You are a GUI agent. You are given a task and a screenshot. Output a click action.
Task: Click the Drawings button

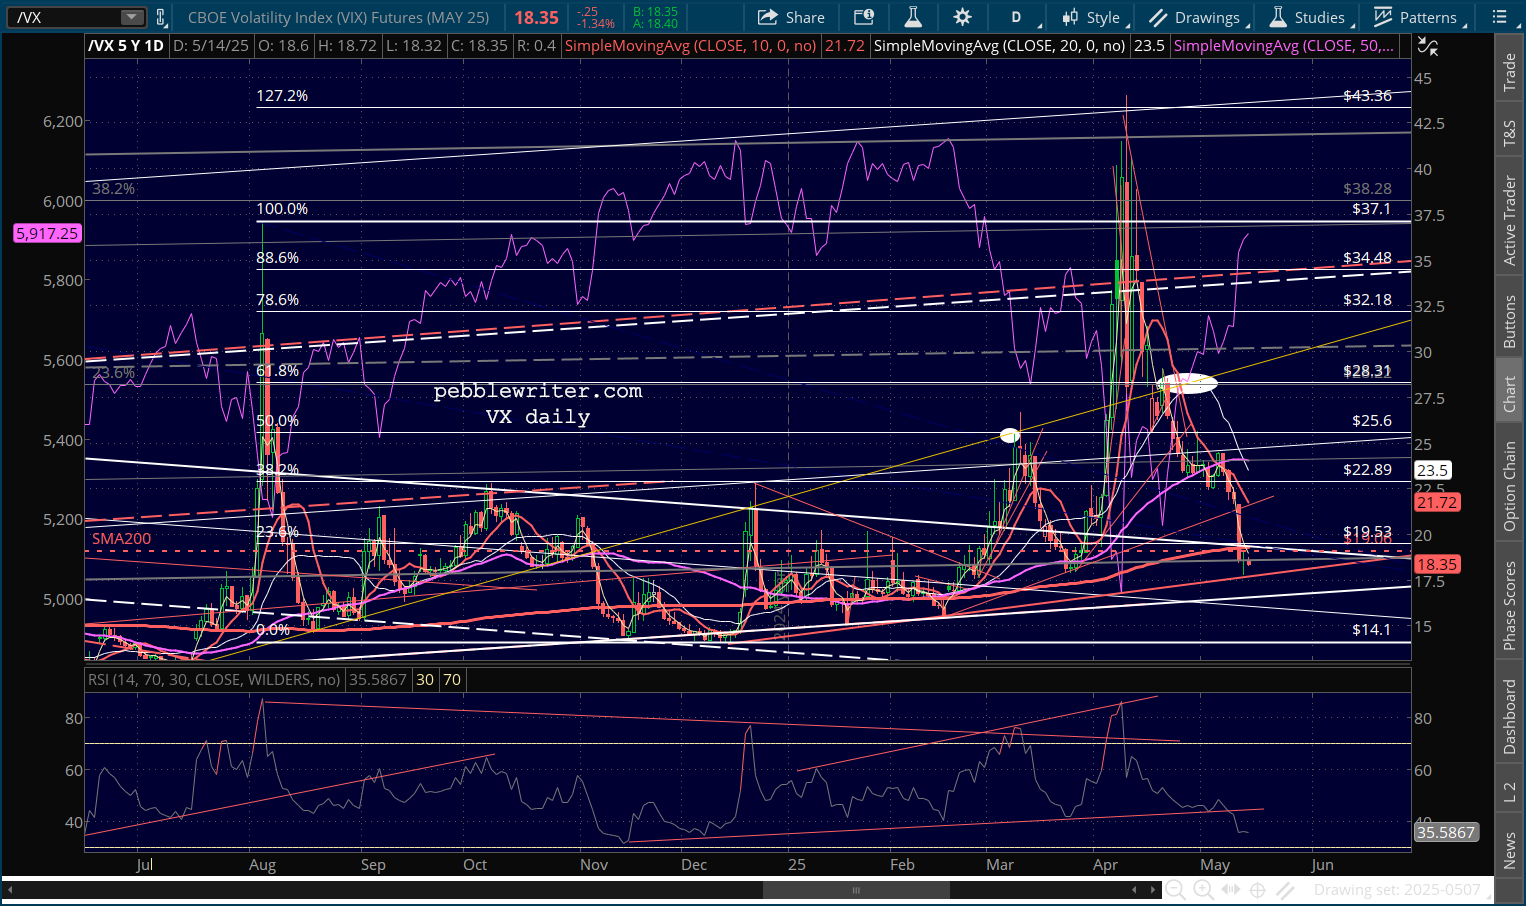(x=1196, y=17)
